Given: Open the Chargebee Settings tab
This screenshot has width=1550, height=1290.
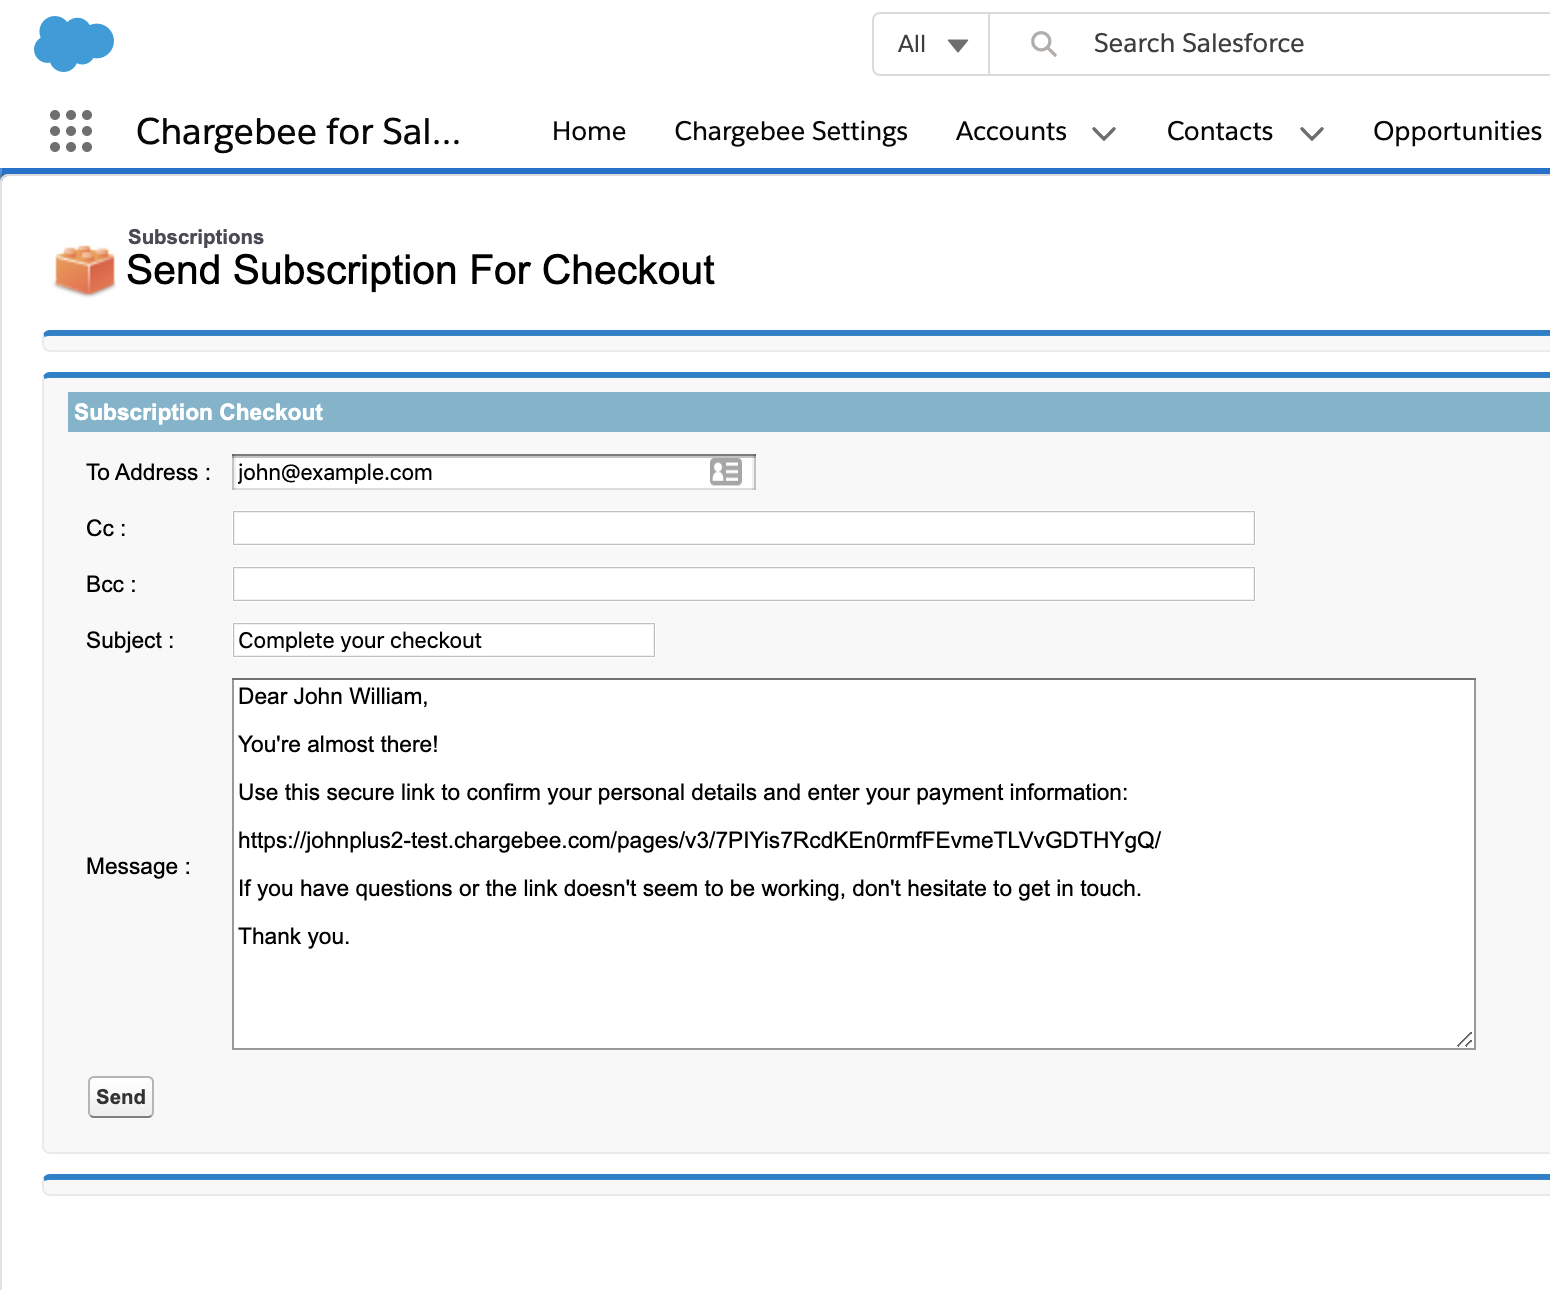Looking at the screenshot, I should pos(790,131).
